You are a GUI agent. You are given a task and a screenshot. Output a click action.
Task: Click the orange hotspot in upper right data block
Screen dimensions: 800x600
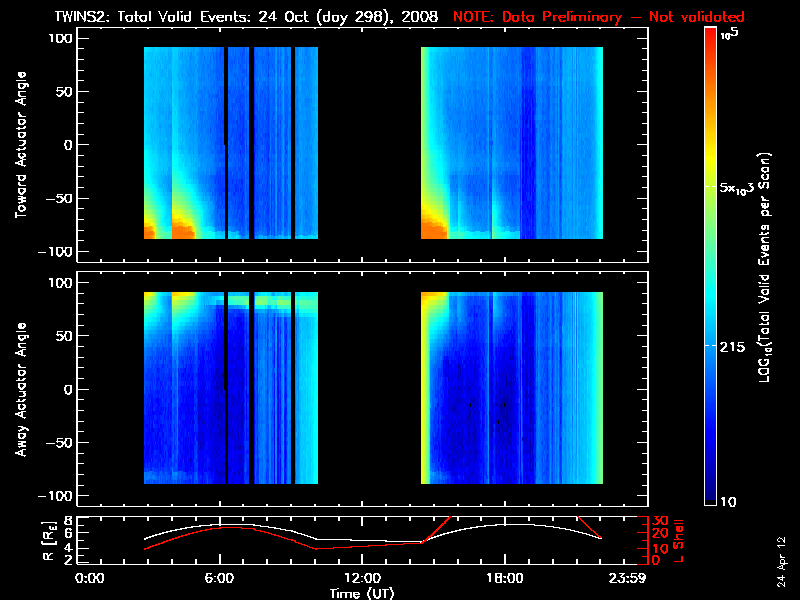pyautogui.click(x=433, y=226)
